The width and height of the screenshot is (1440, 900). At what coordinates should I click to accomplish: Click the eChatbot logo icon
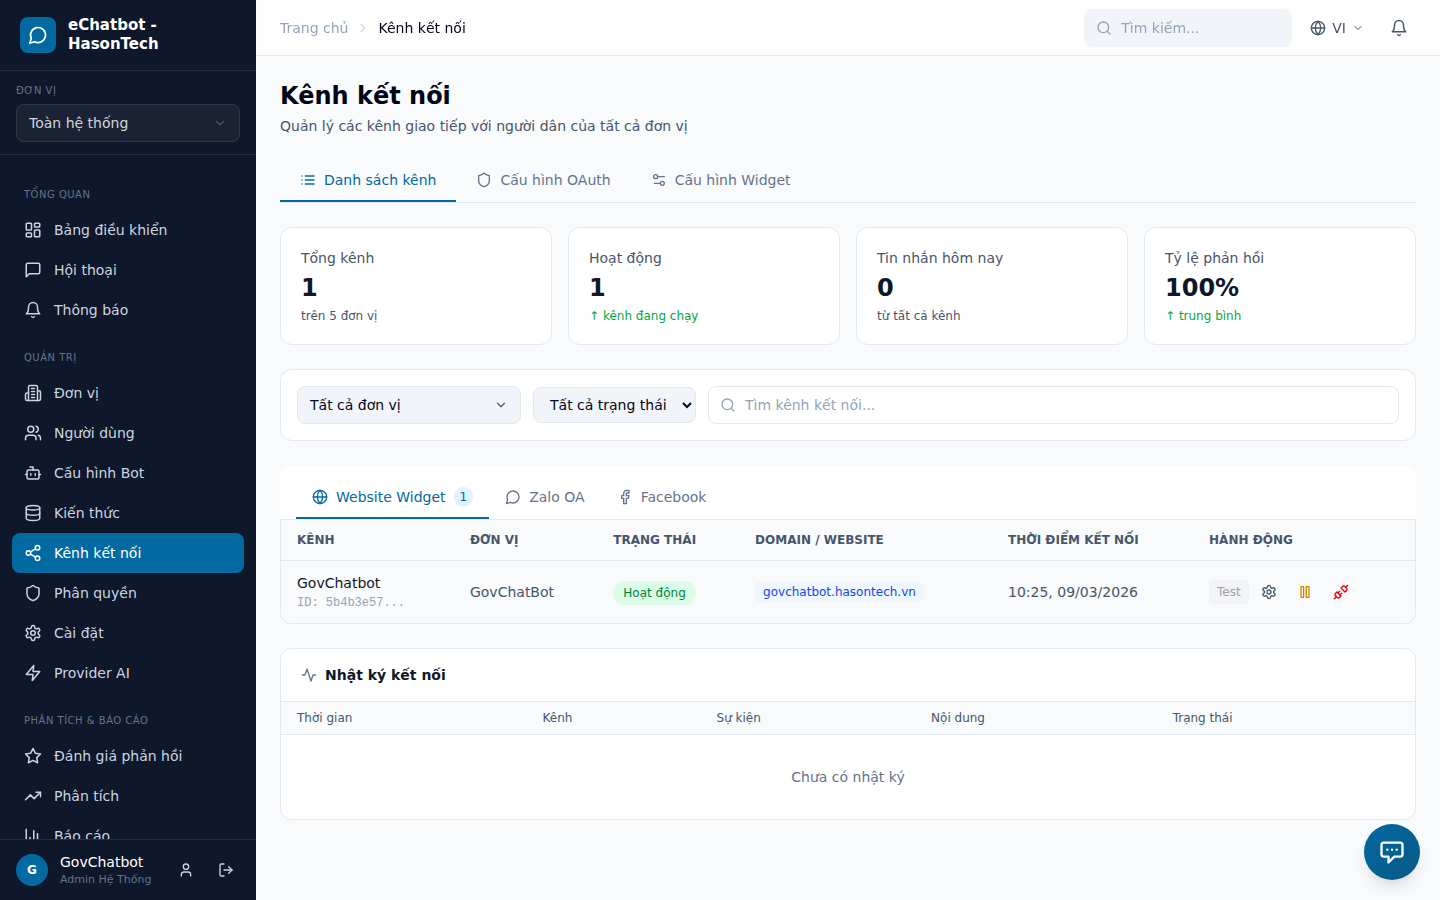tap(38, 35)
